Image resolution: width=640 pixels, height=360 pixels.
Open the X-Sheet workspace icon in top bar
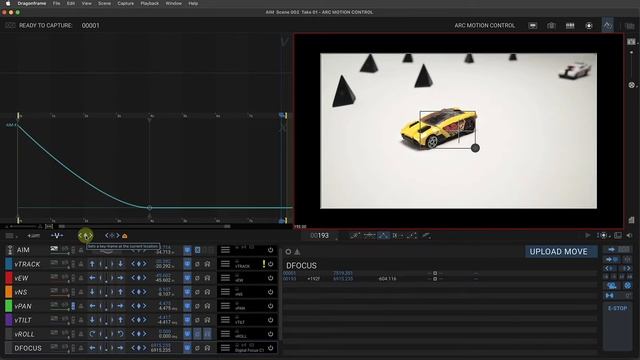click(570, 25)
